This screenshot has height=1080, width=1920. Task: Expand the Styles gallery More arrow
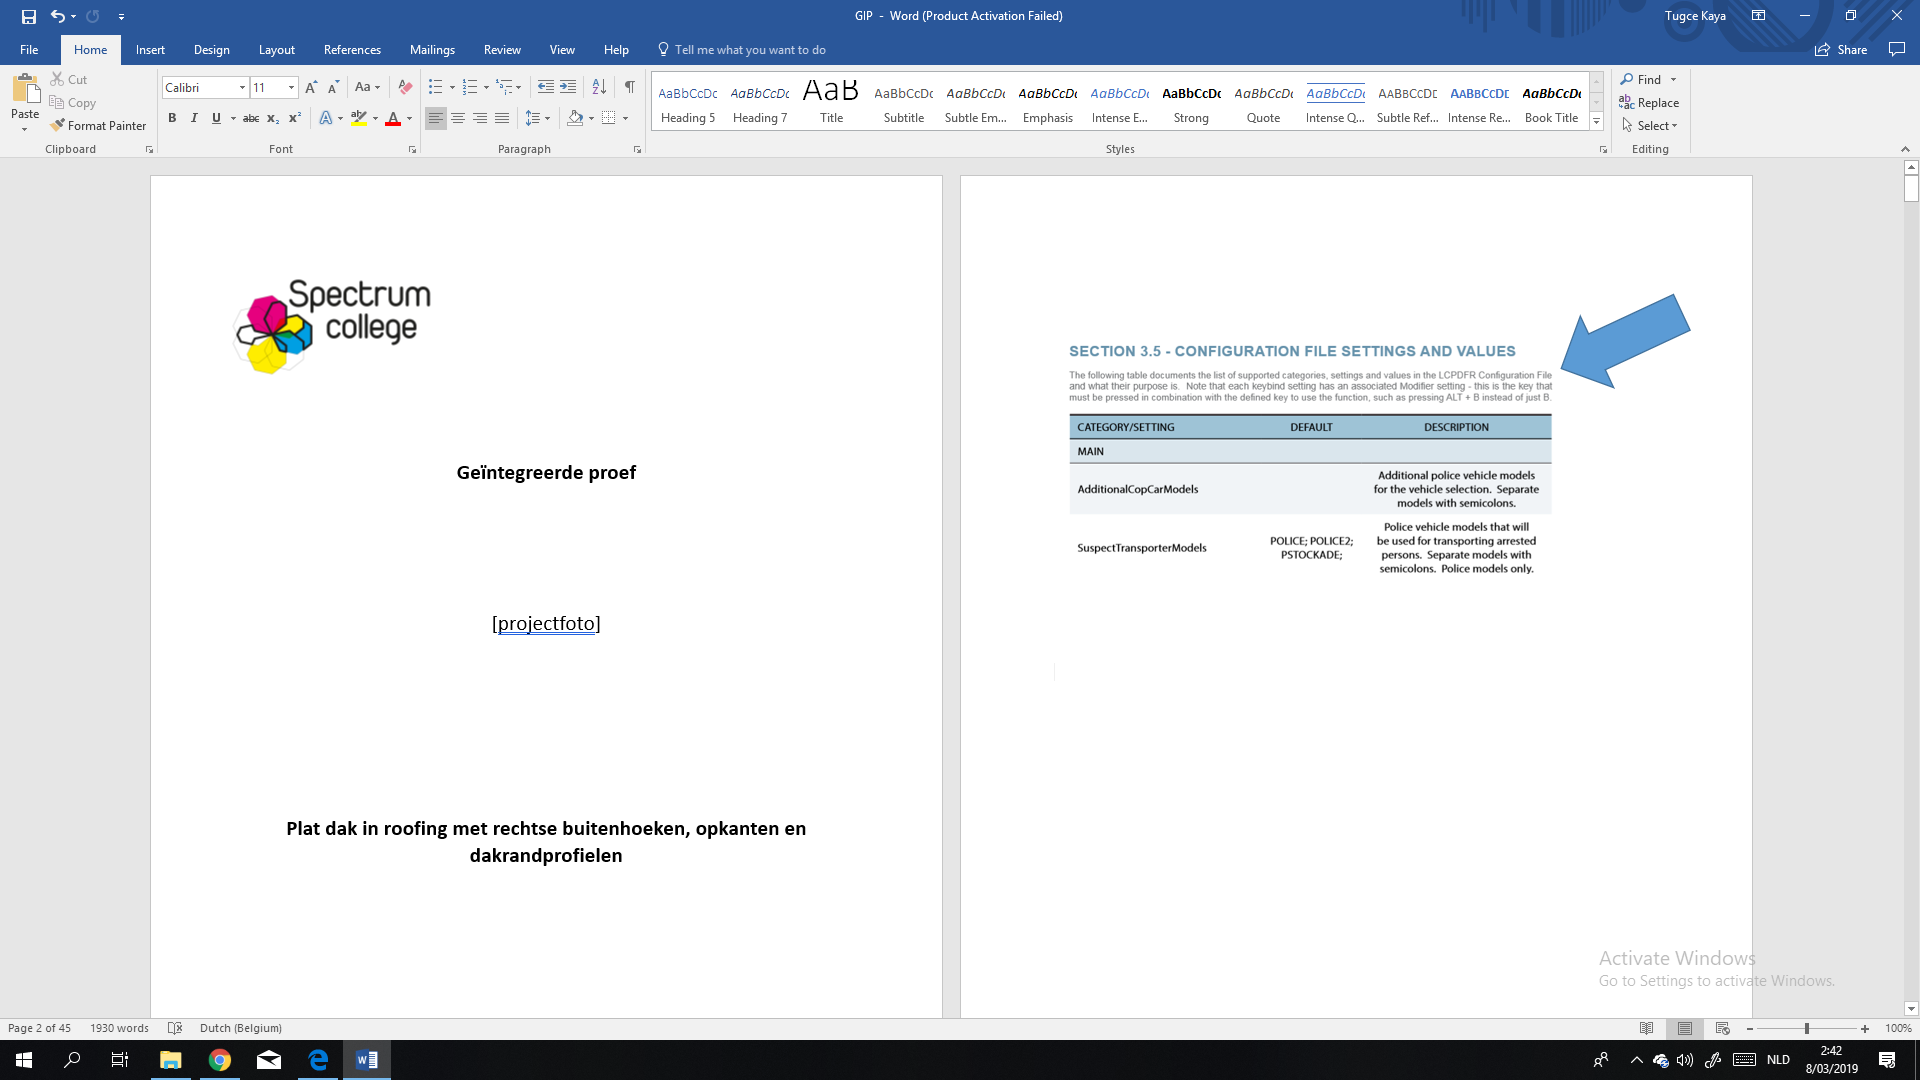pyautogui.click(x=1597, y=122)
